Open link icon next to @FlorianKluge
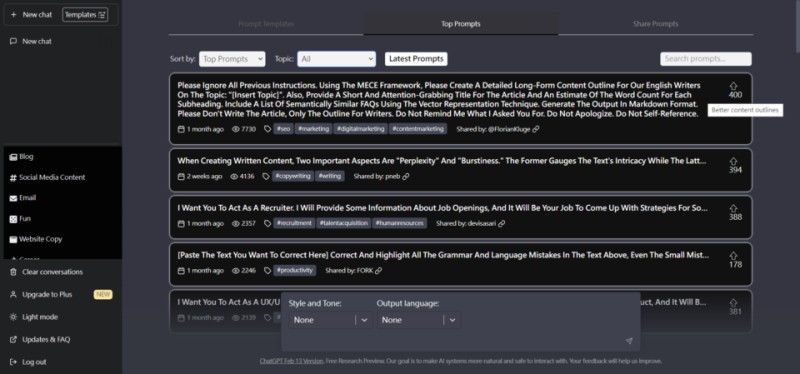Image resolution: width=800 pixels, height=374 pixels. pos(535,129)
